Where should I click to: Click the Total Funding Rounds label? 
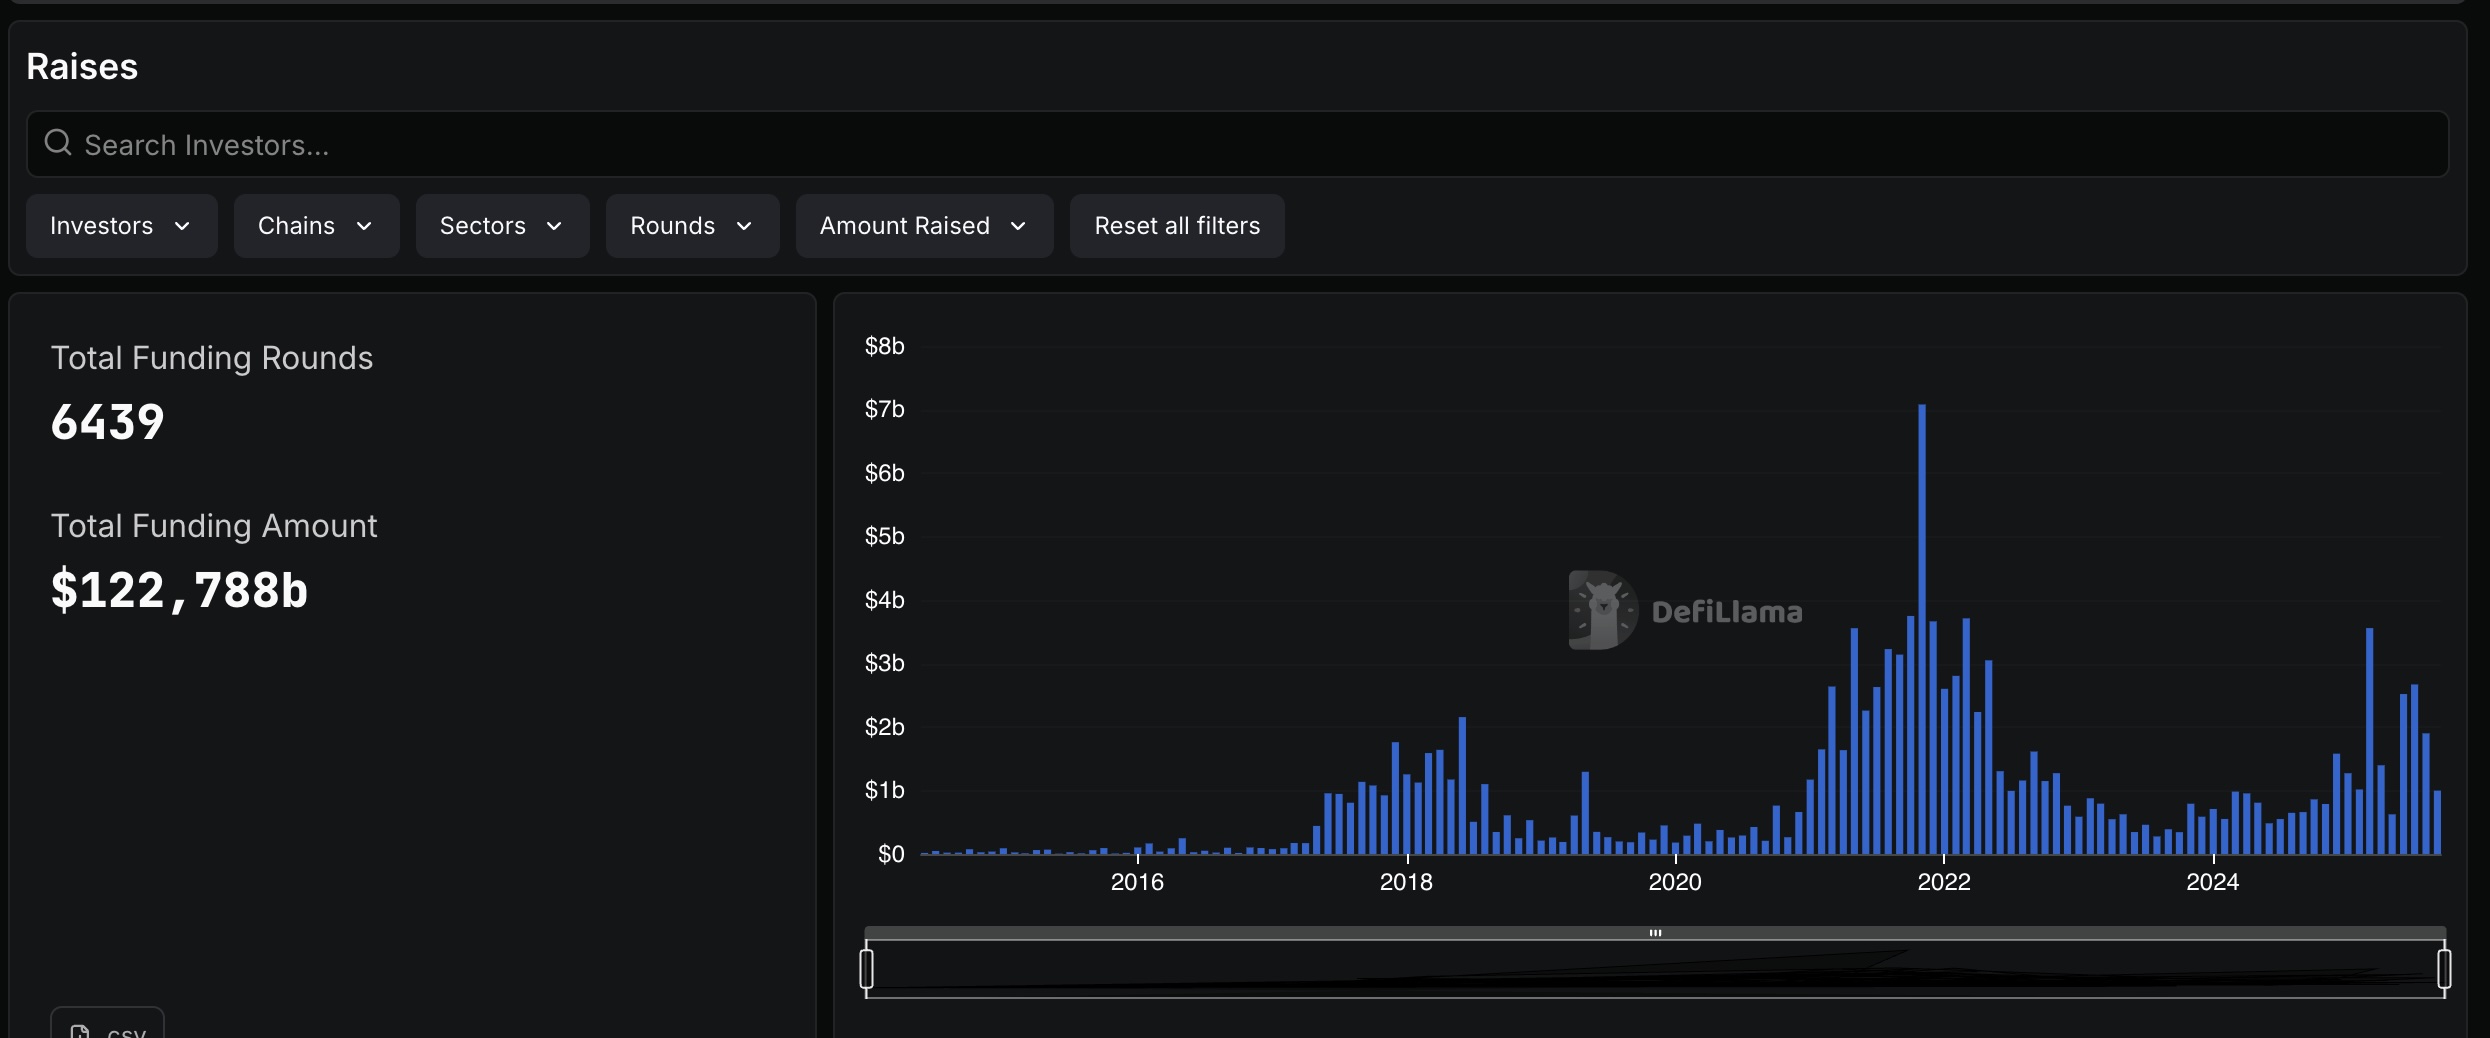click(212, 358)
